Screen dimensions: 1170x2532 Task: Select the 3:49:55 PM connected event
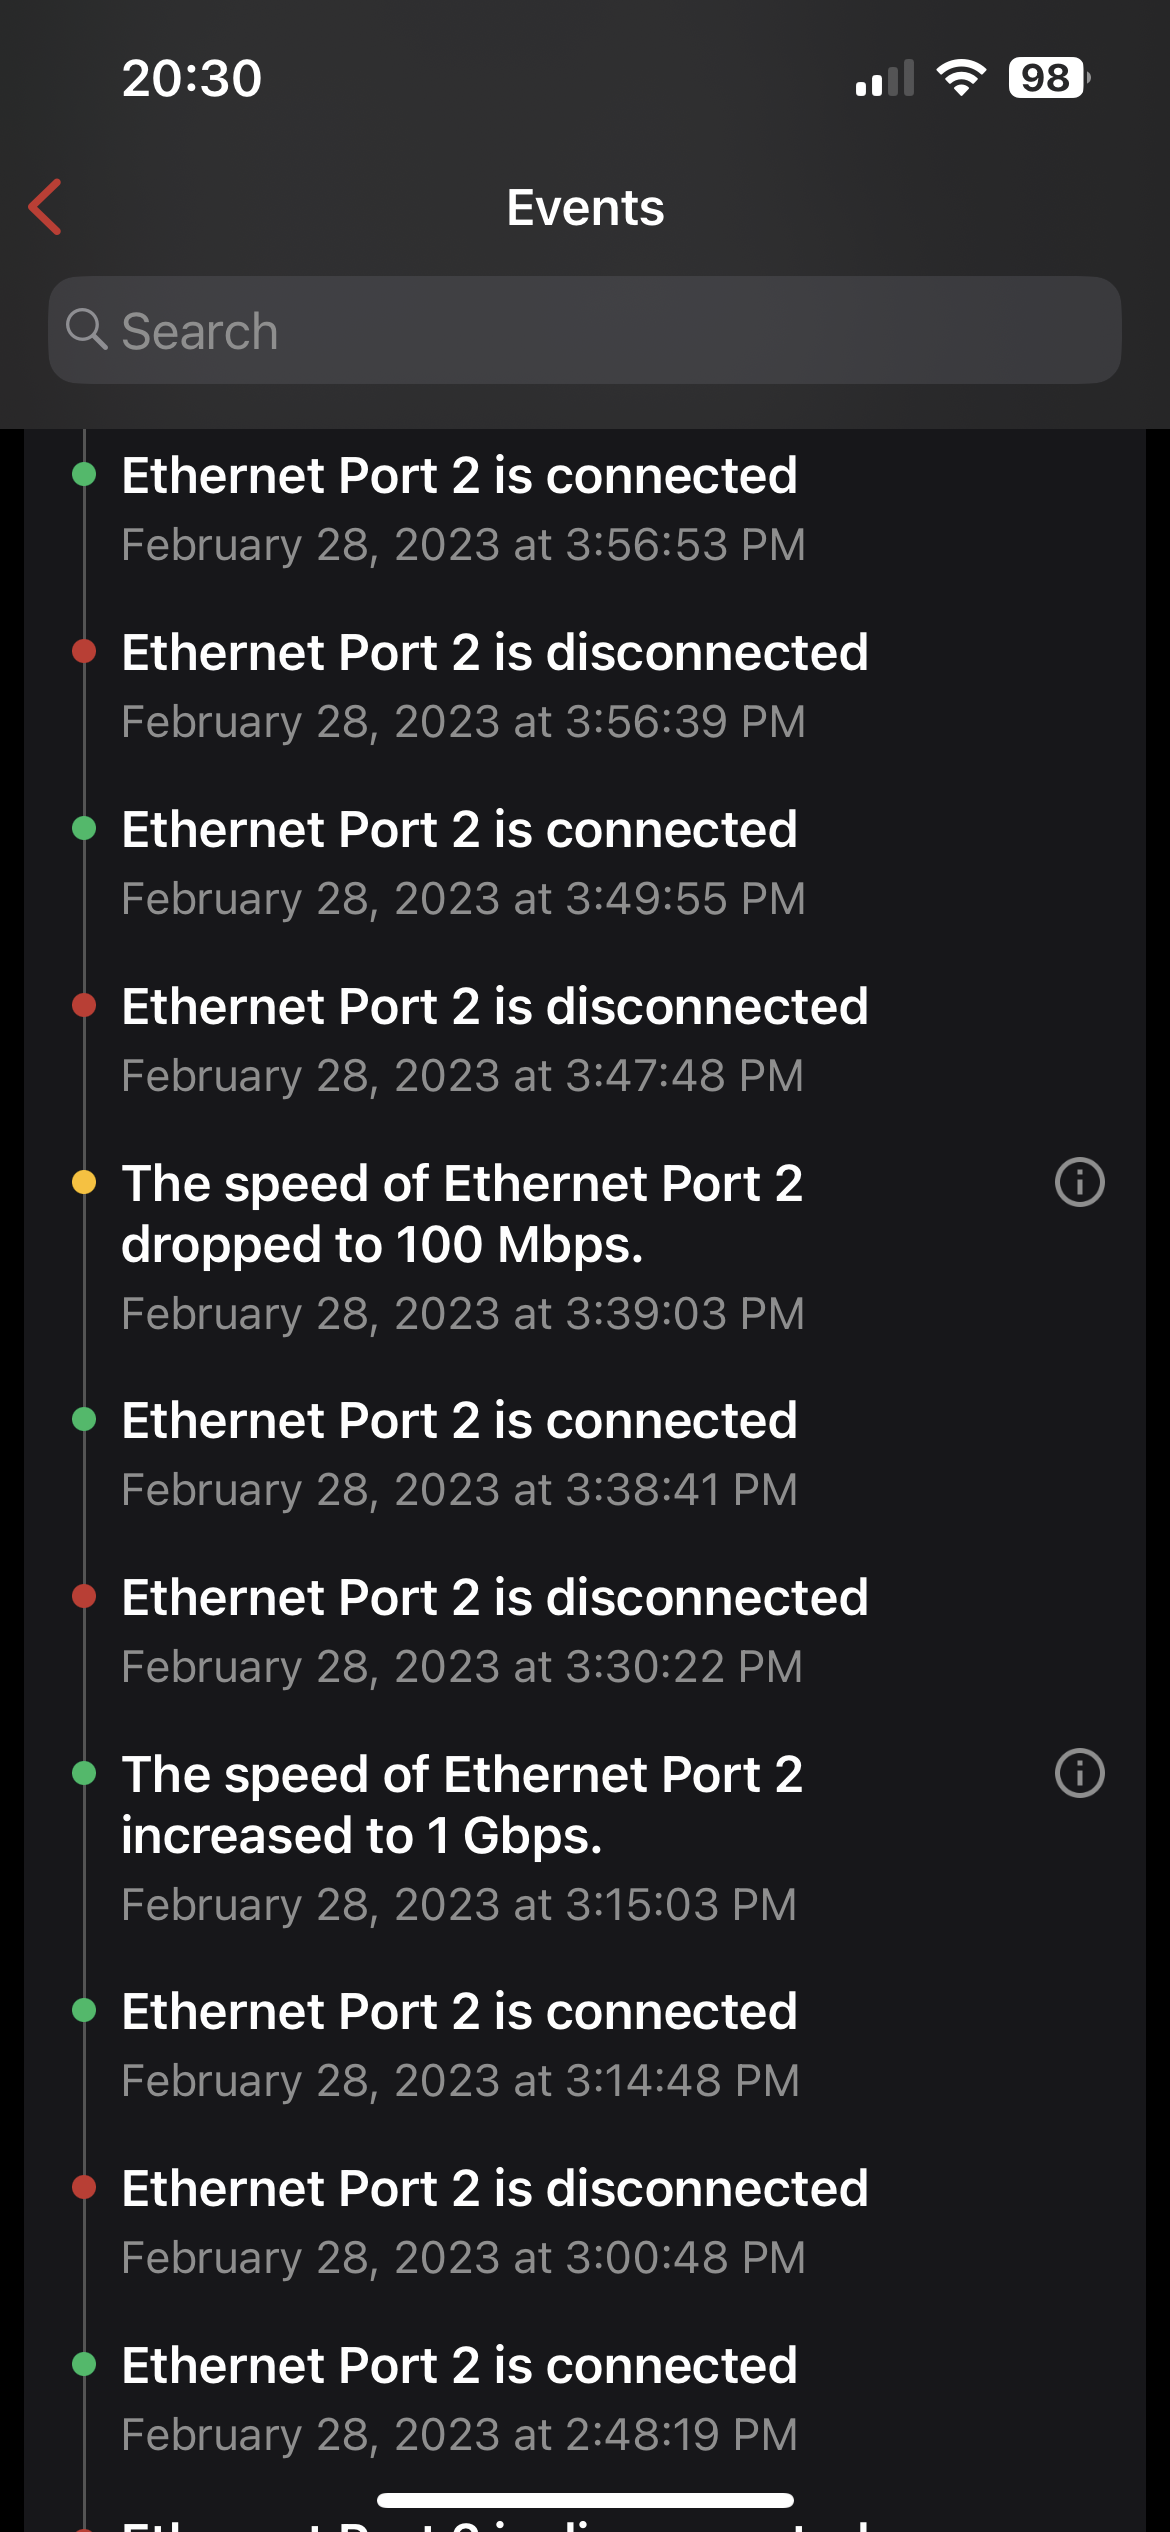click(x=460, y=862)
